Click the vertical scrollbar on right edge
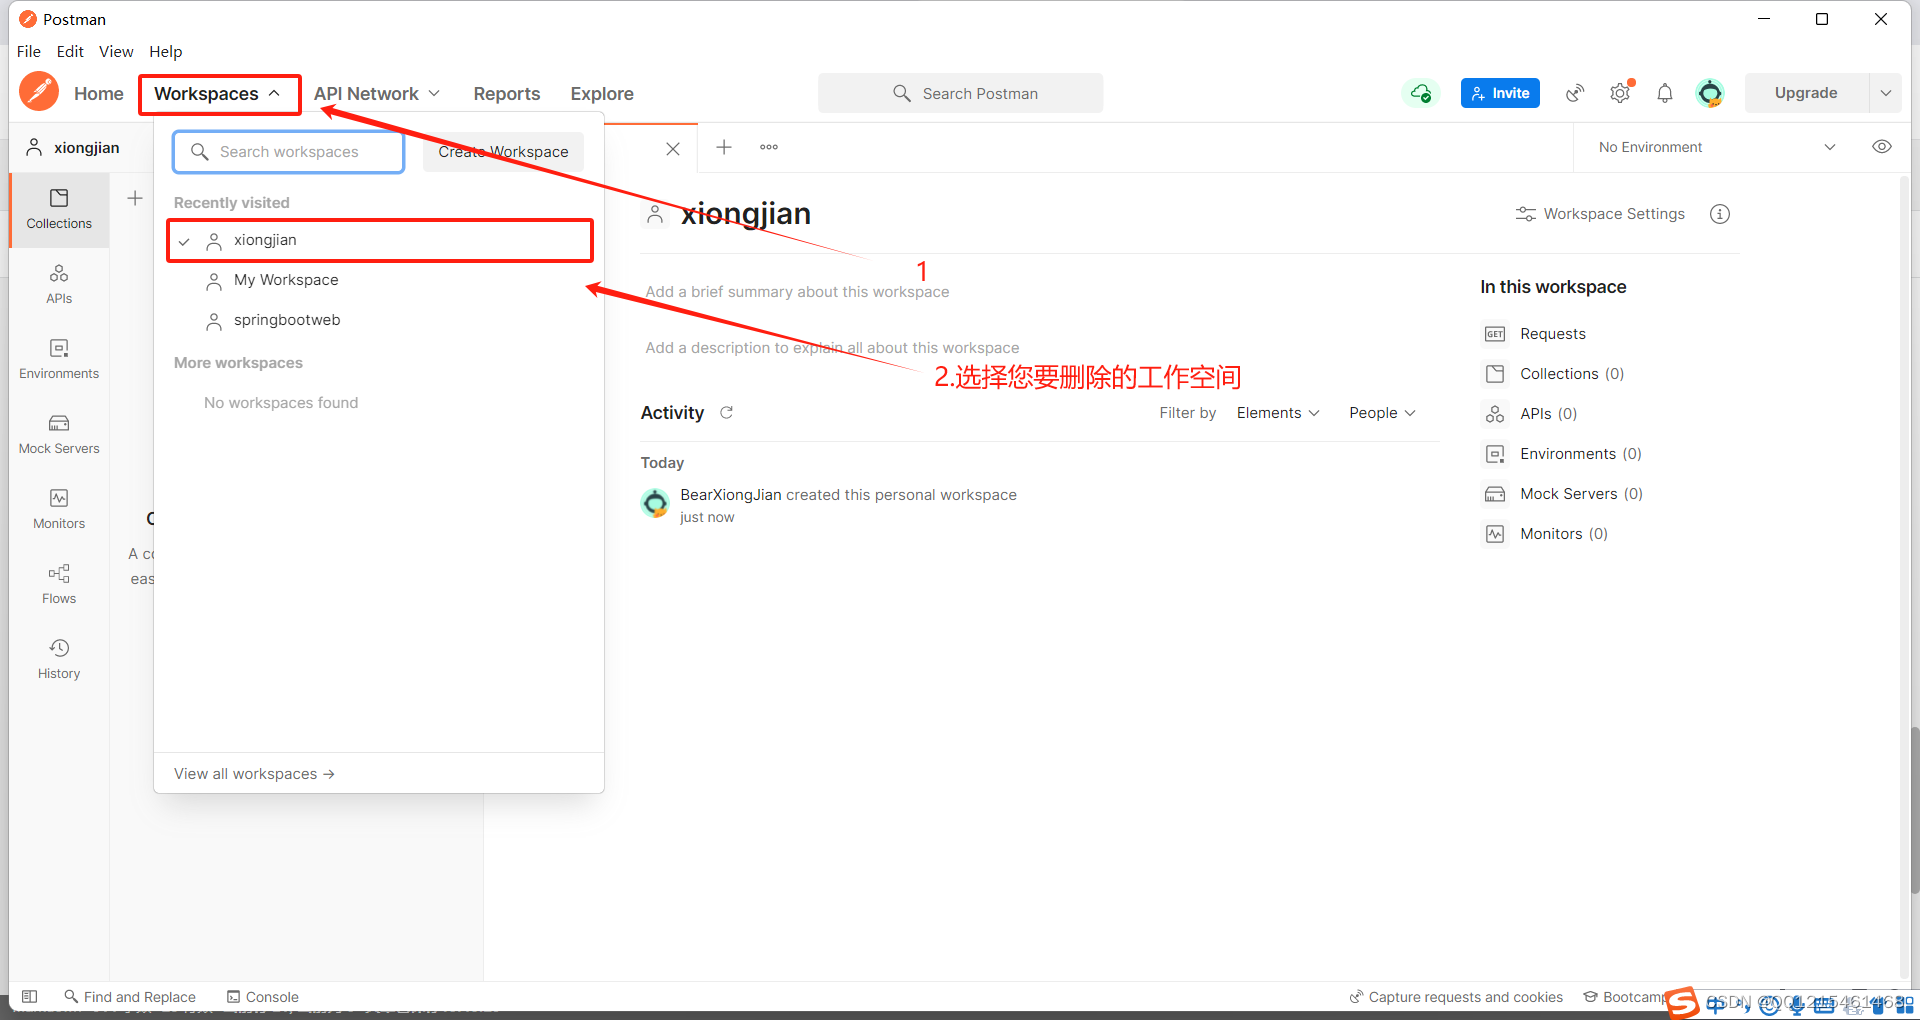Viewport: 1920px width, 1020px height. [x=1914, y=810]
